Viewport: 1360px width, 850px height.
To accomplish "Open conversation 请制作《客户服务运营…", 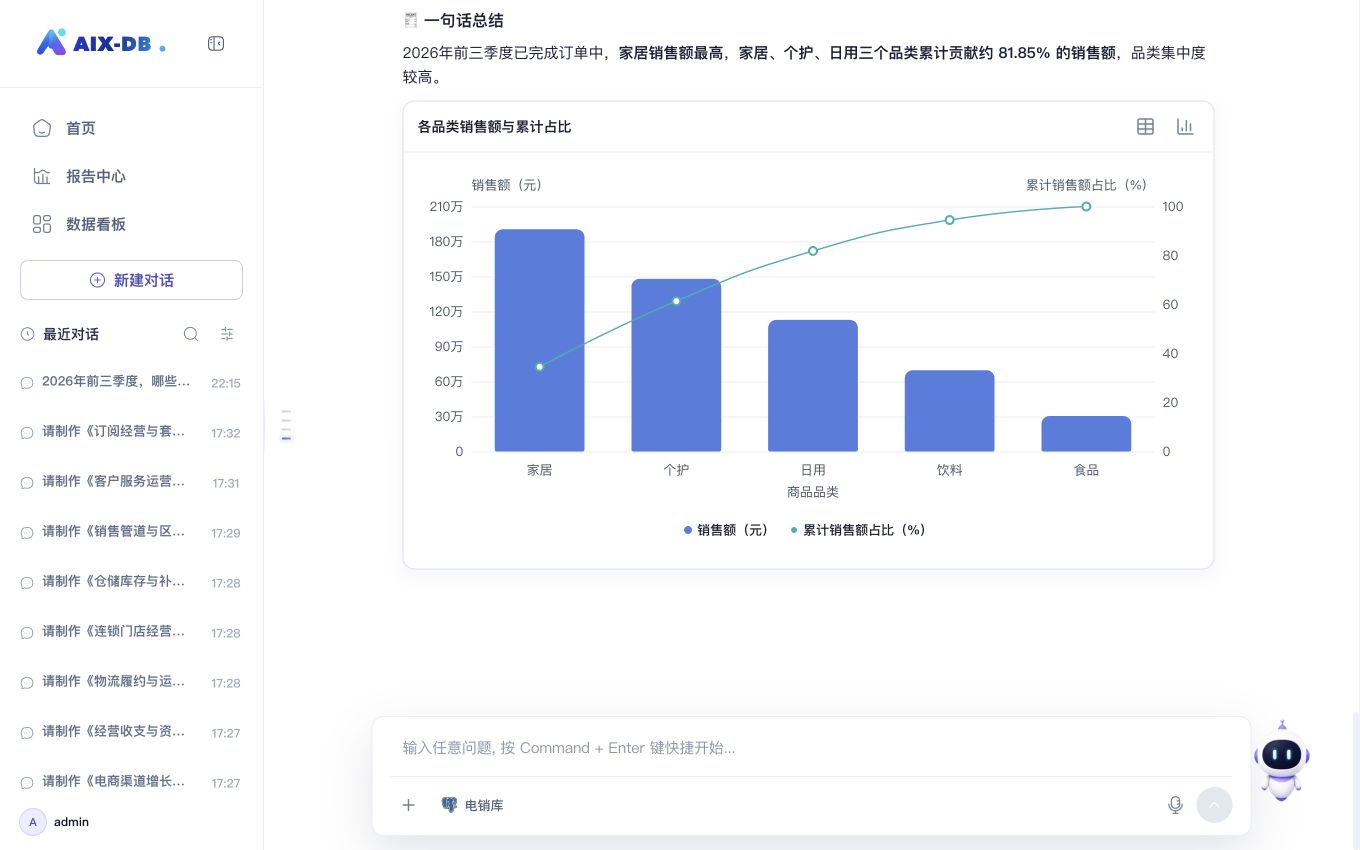I will coord(131,482).
